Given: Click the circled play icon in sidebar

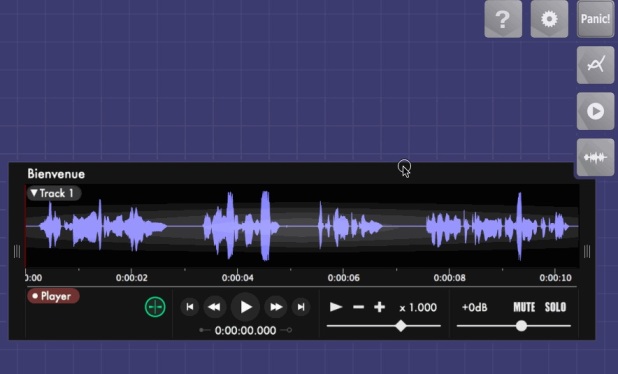Looking at the screenshot, I should click(x=595, y=111).
